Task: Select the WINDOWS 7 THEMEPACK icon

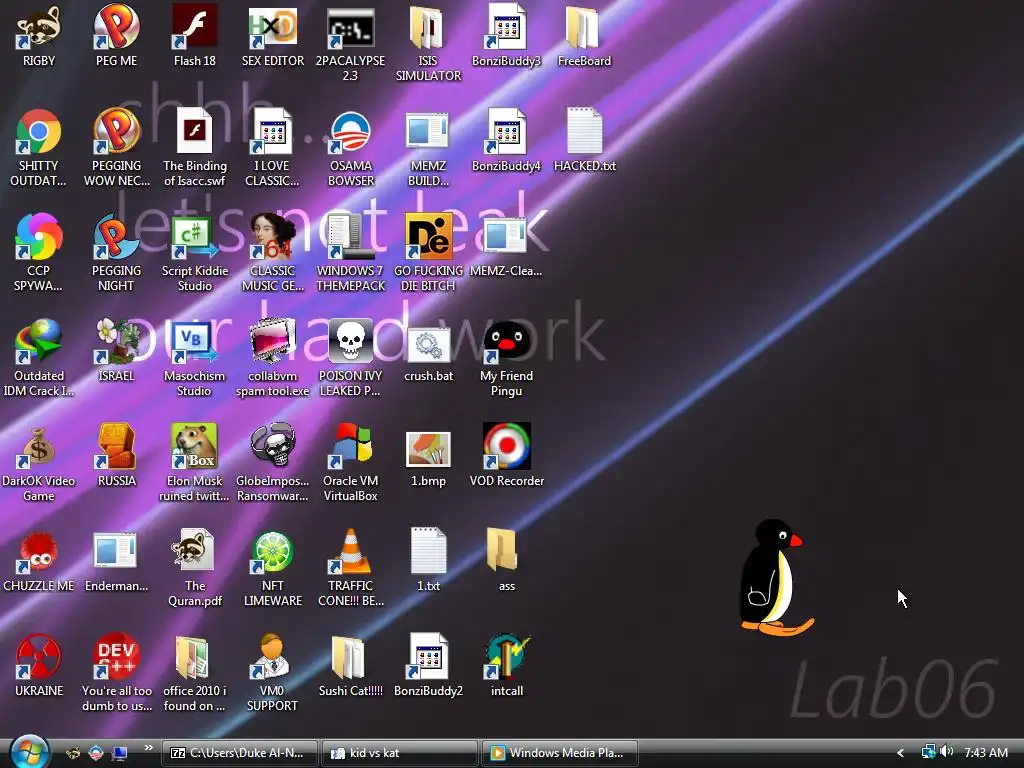Action: (x=350, y=236)
